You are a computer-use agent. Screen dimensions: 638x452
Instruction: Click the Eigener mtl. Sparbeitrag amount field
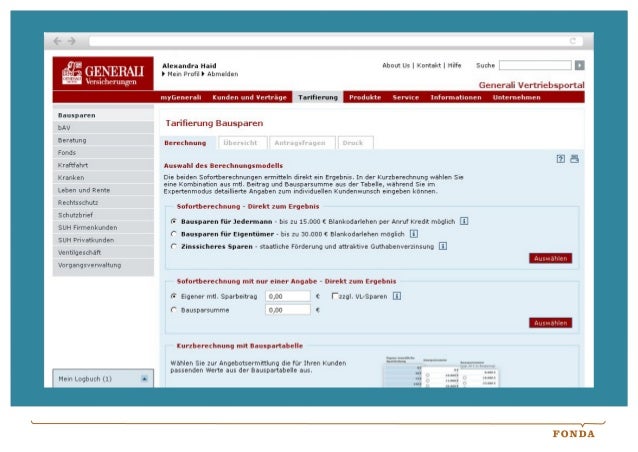pos(288,296)
